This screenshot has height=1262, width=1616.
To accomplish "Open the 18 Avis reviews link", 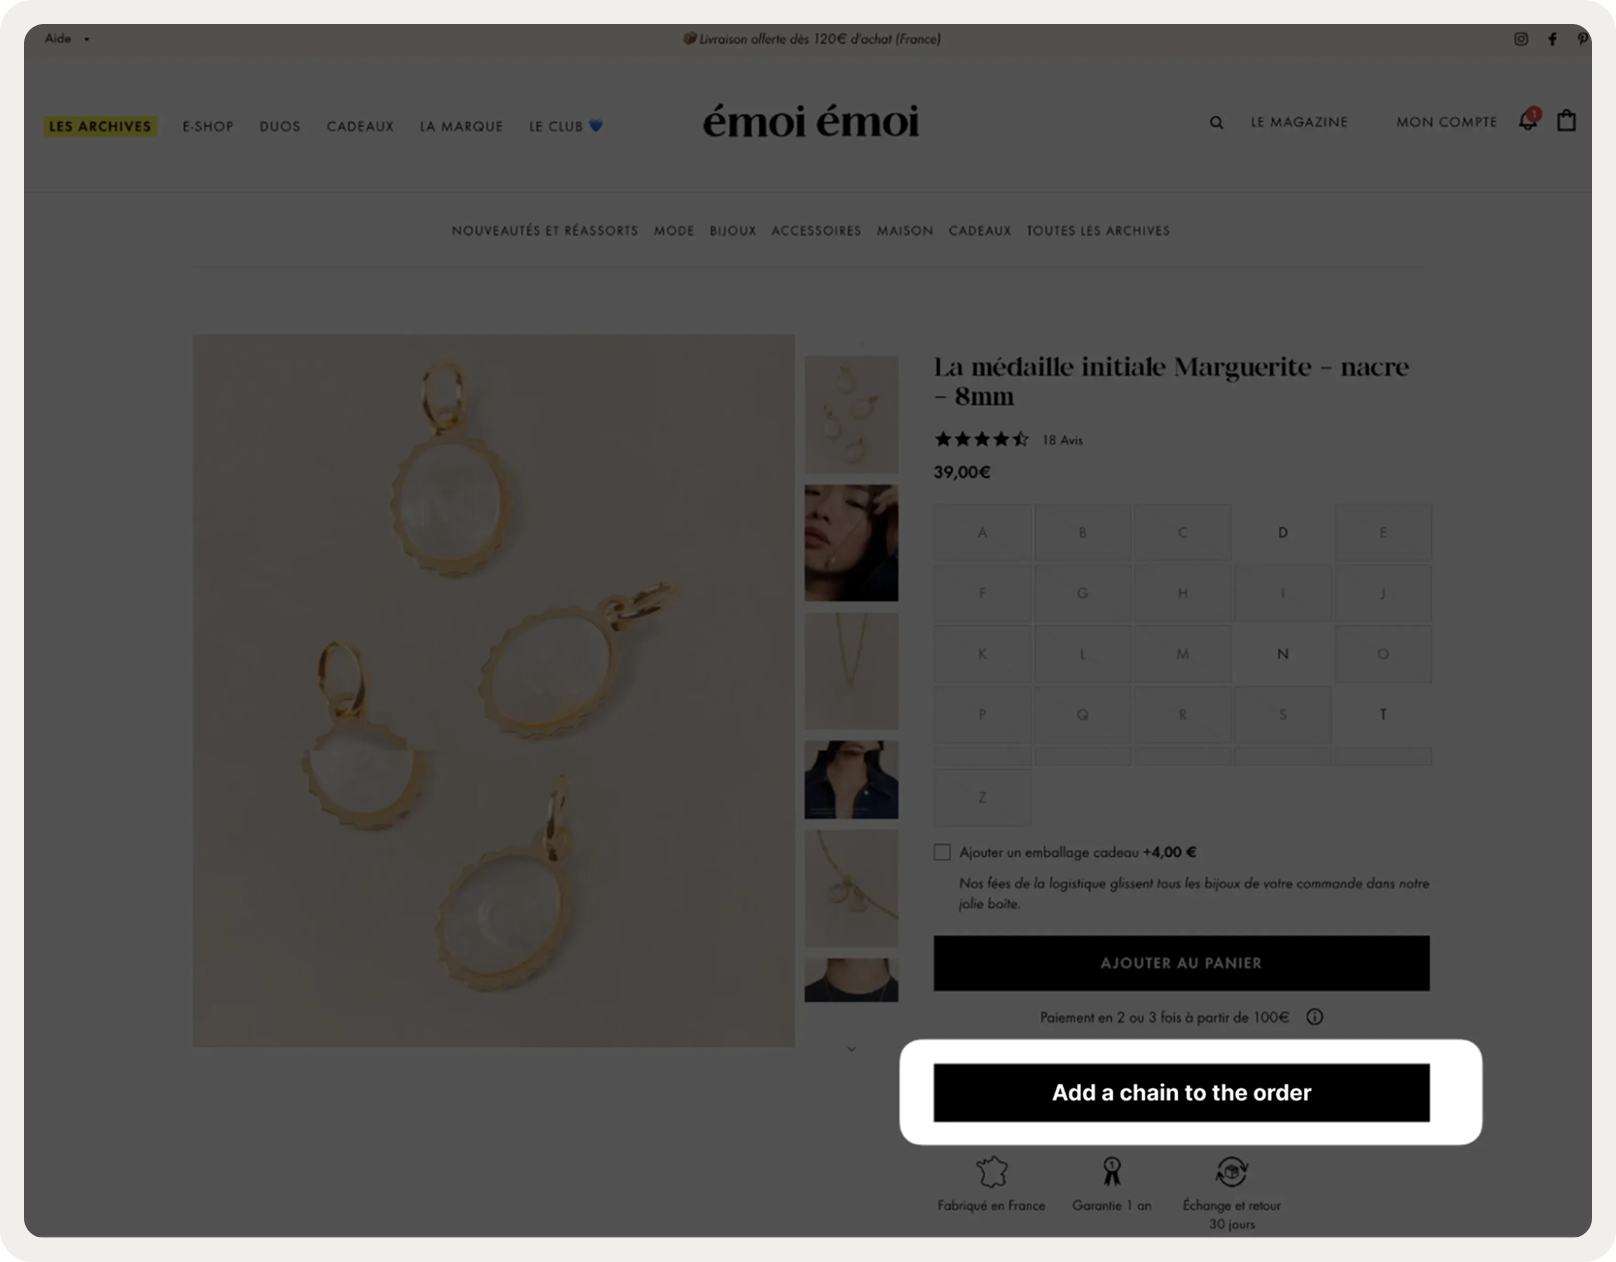I will click(x=1062, y=440).
